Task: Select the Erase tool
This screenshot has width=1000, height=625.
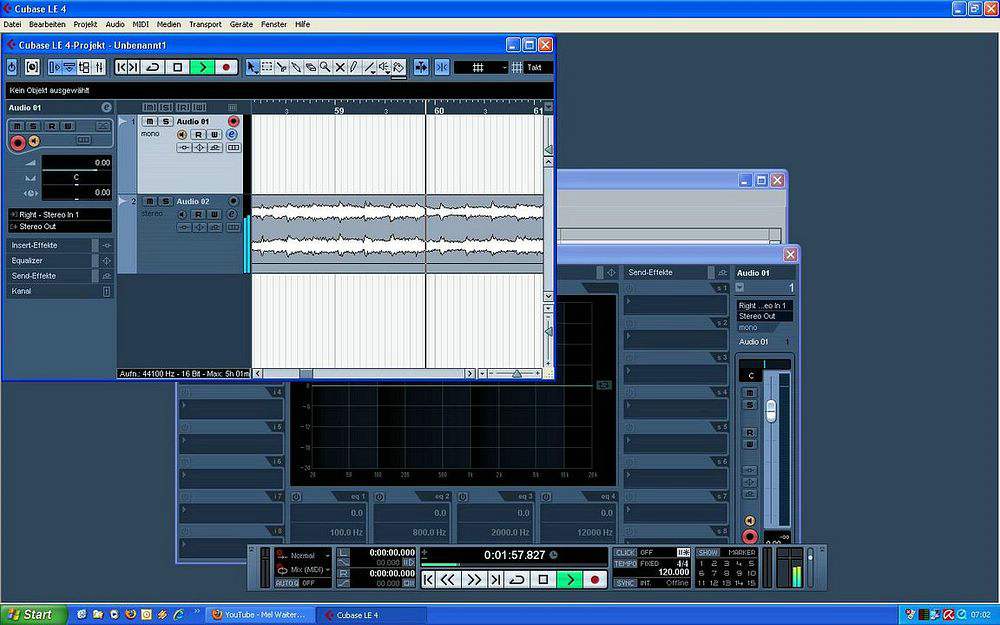Action: pos(311,67)
